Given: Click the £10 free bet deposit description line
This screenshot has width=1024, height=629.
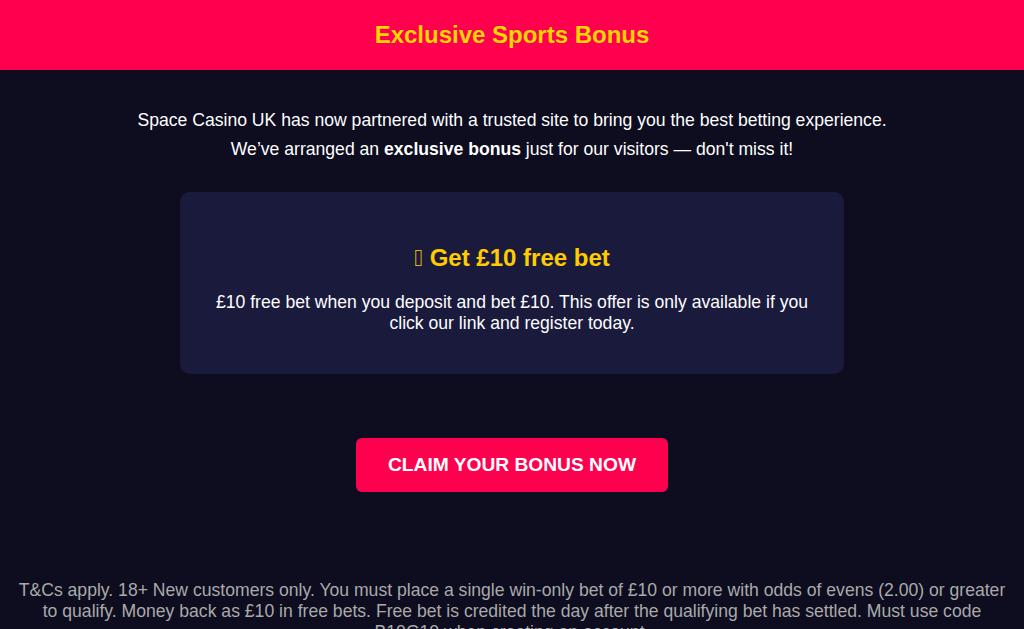Looking at the screenshot, I should click(385, 302).
